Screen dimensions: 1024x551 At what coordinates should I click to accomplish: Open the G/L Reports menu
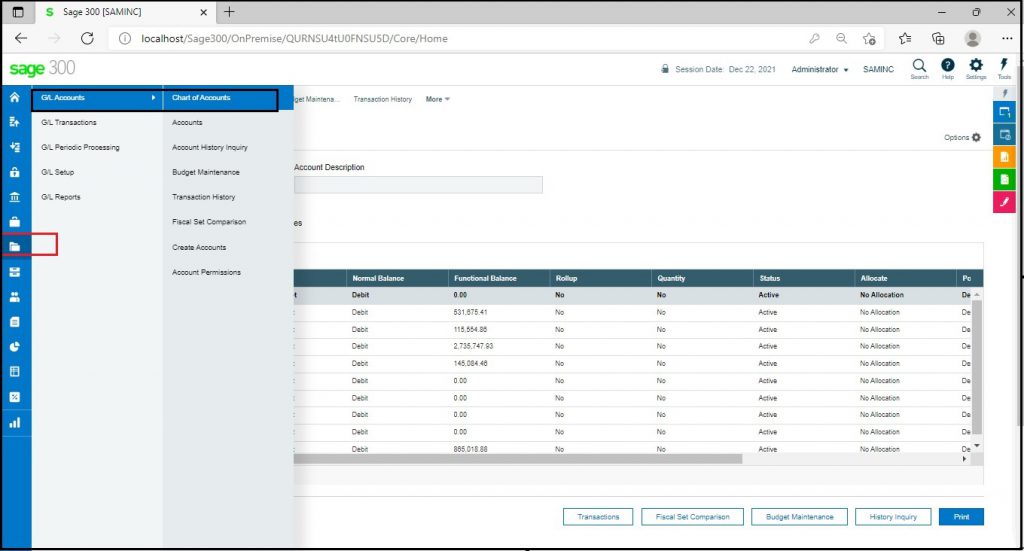tap(61, 197)
